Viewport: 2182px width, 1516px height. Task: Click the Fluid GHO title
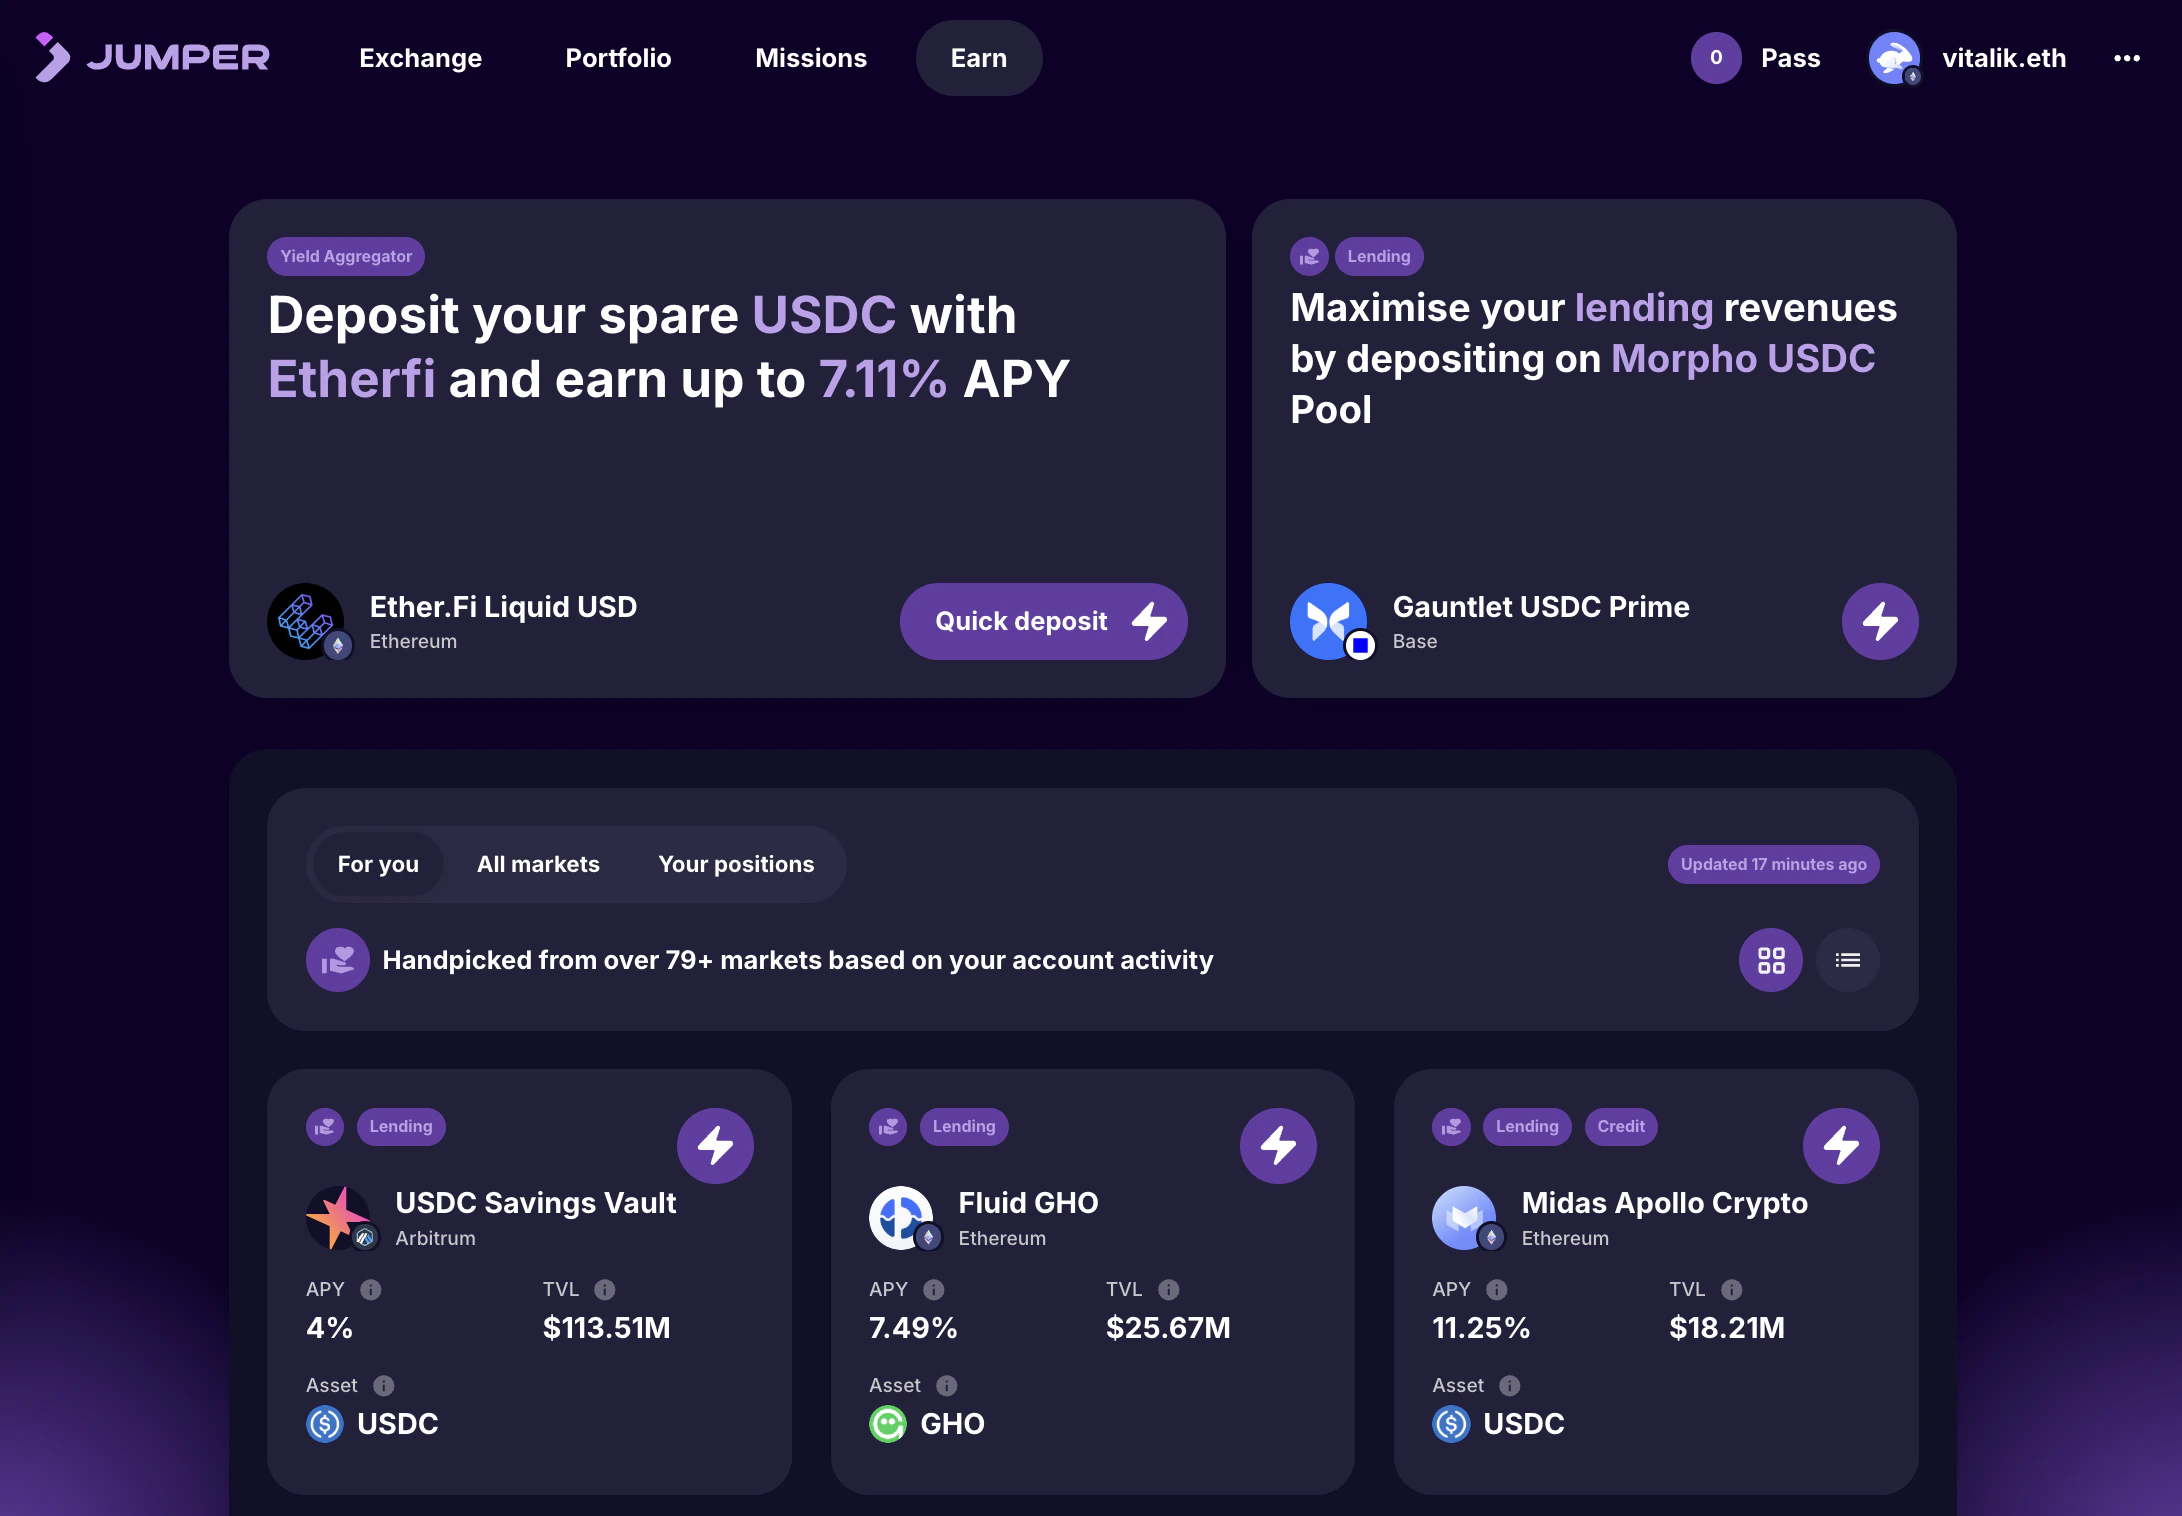pos(1028,1203)
